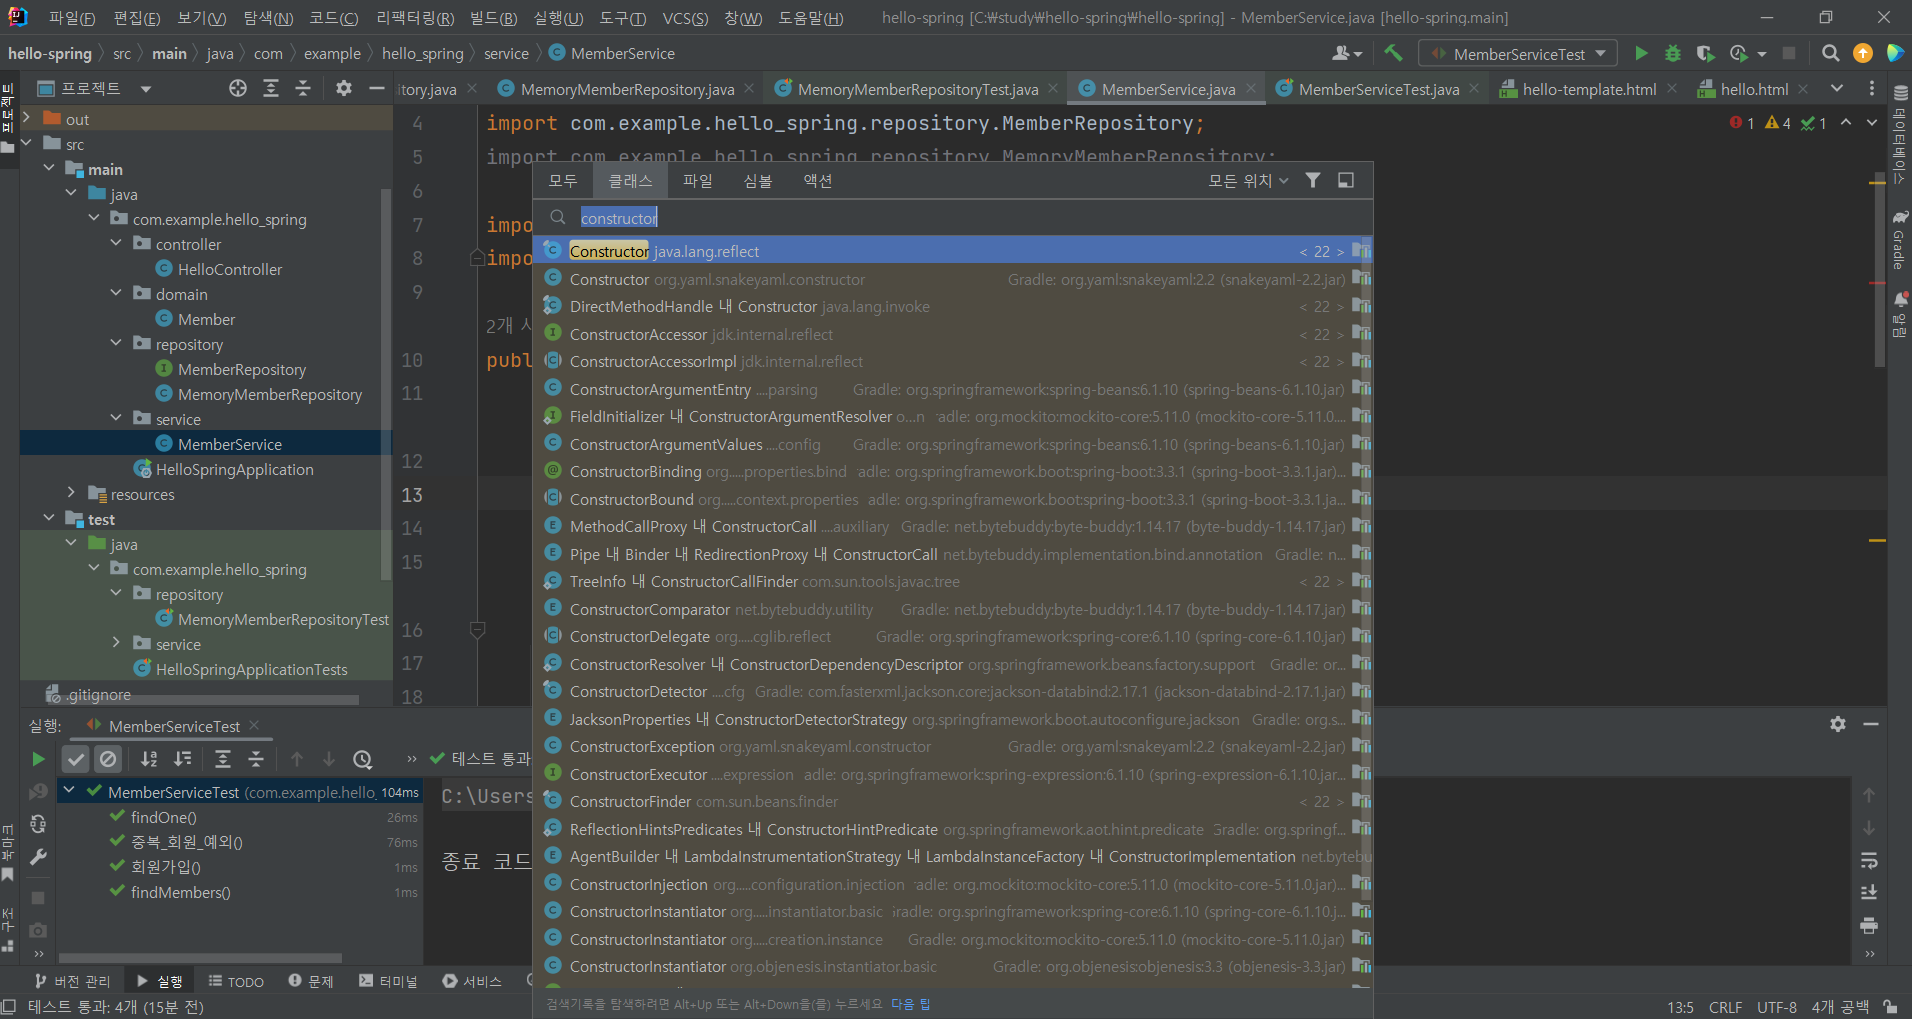The width and height of the screenshot is (1912, 1019).
Task: Click the wrench icon in run sidebar
Action: tap(38, 857)
